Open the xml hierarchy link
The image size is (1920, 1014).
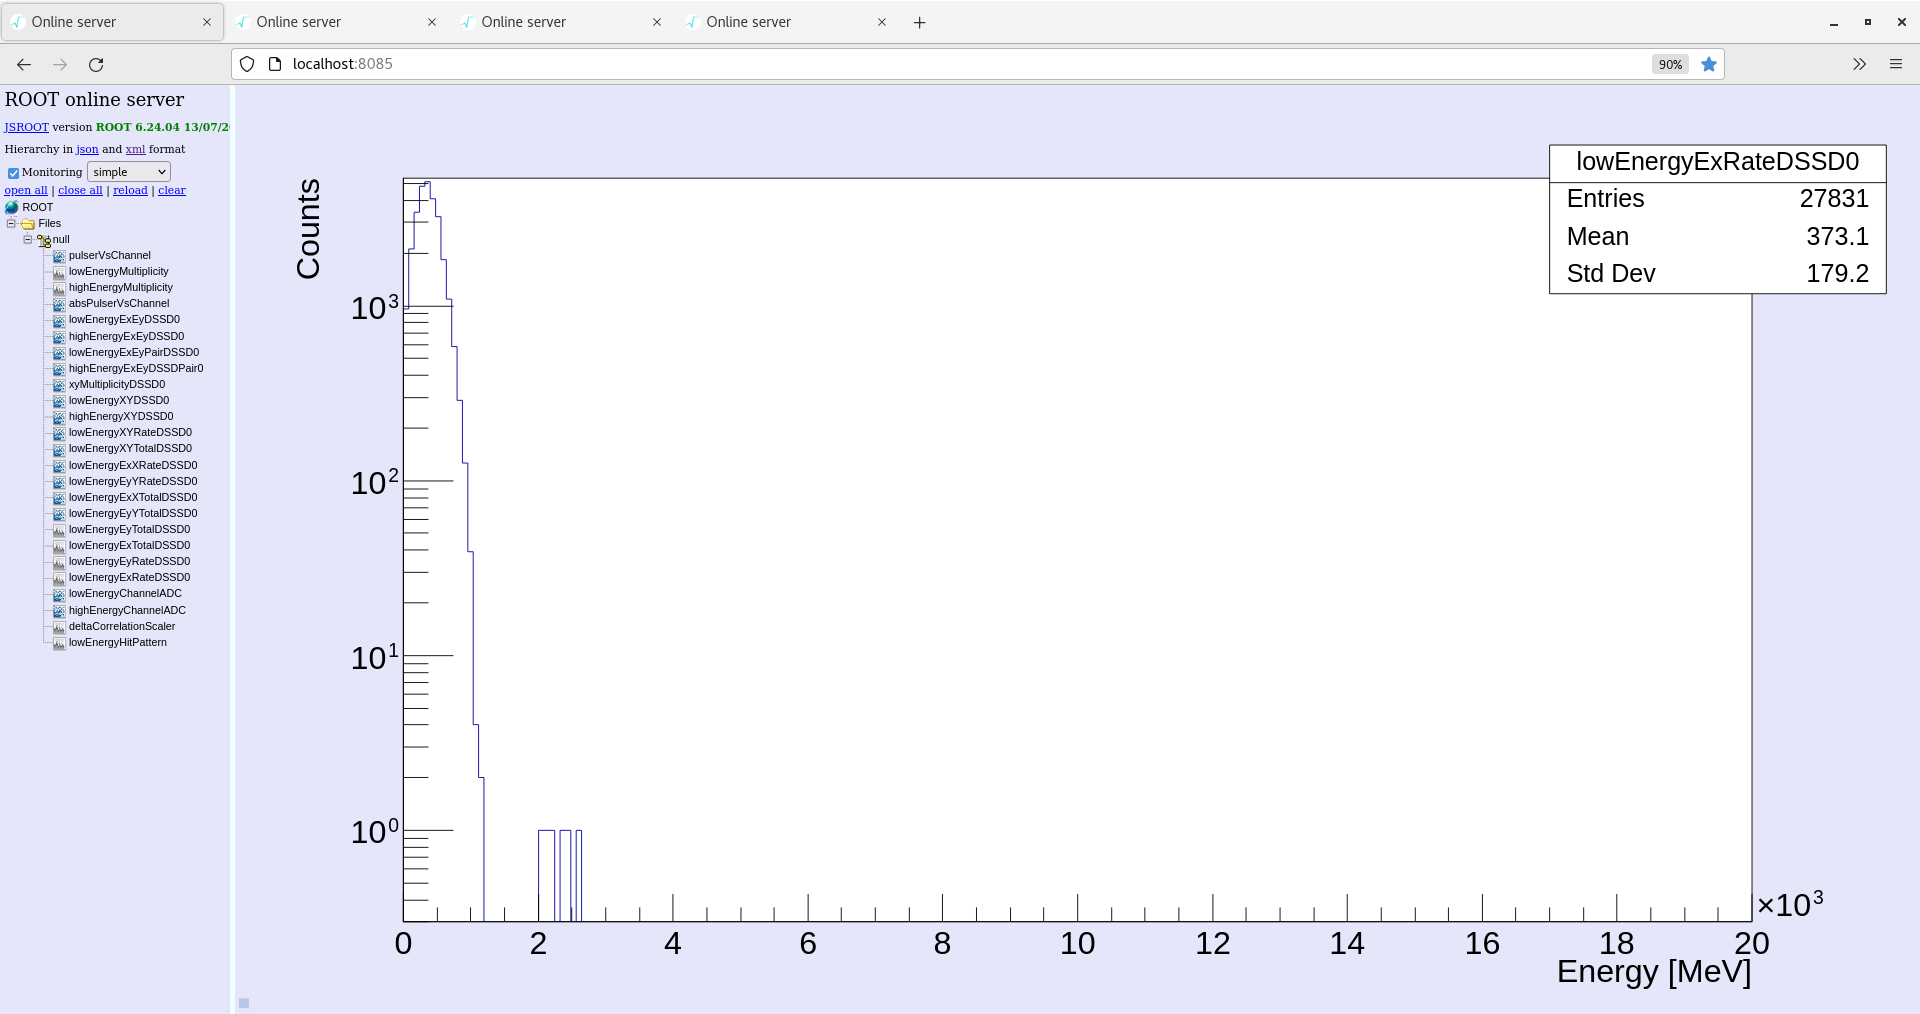(x=135, y=149)
